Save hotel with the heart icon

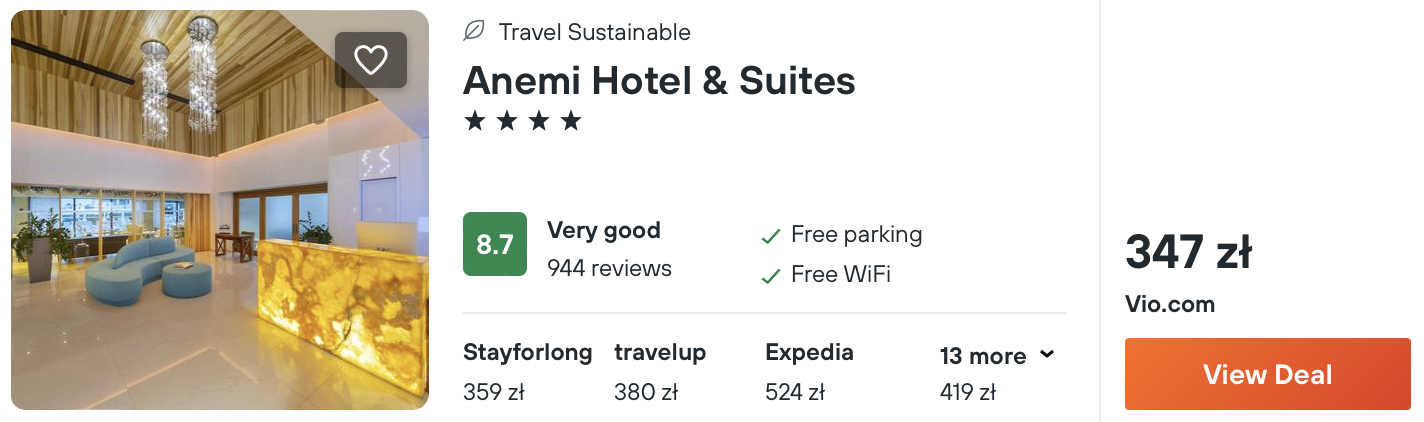[x=370, y=60]
